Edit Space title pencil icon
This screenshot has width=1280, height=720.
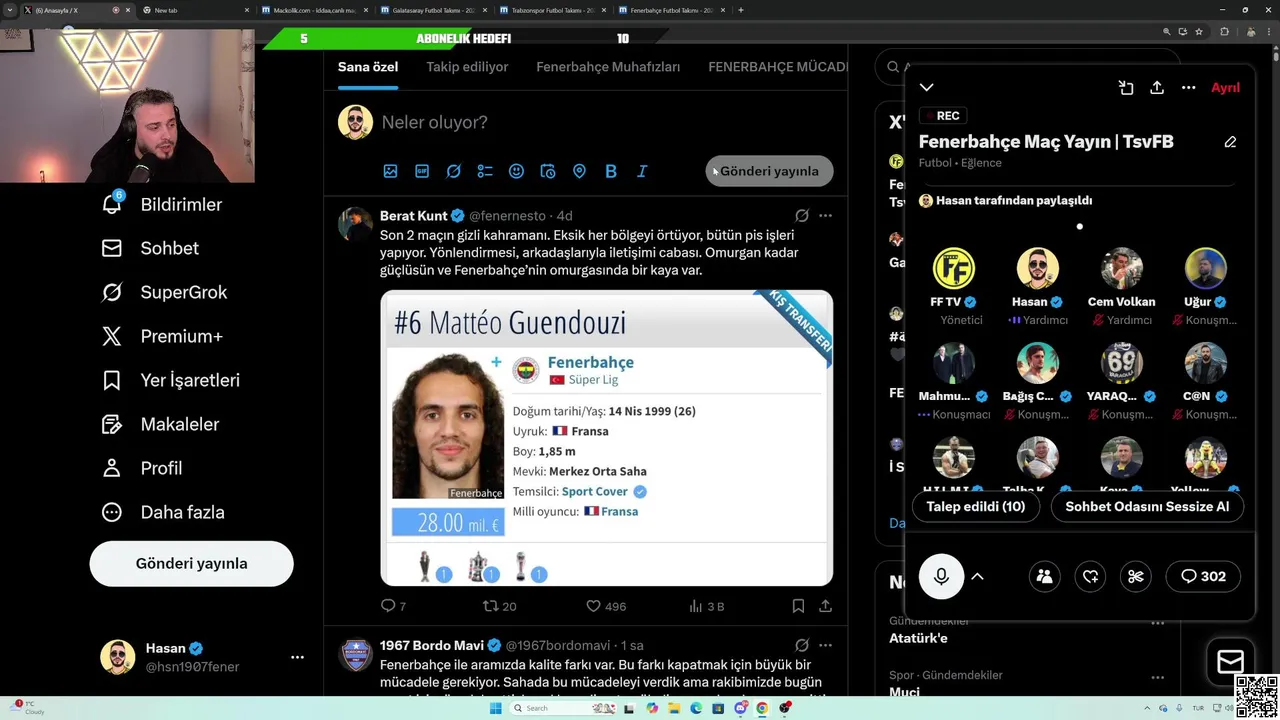(x=1230, y=142)
